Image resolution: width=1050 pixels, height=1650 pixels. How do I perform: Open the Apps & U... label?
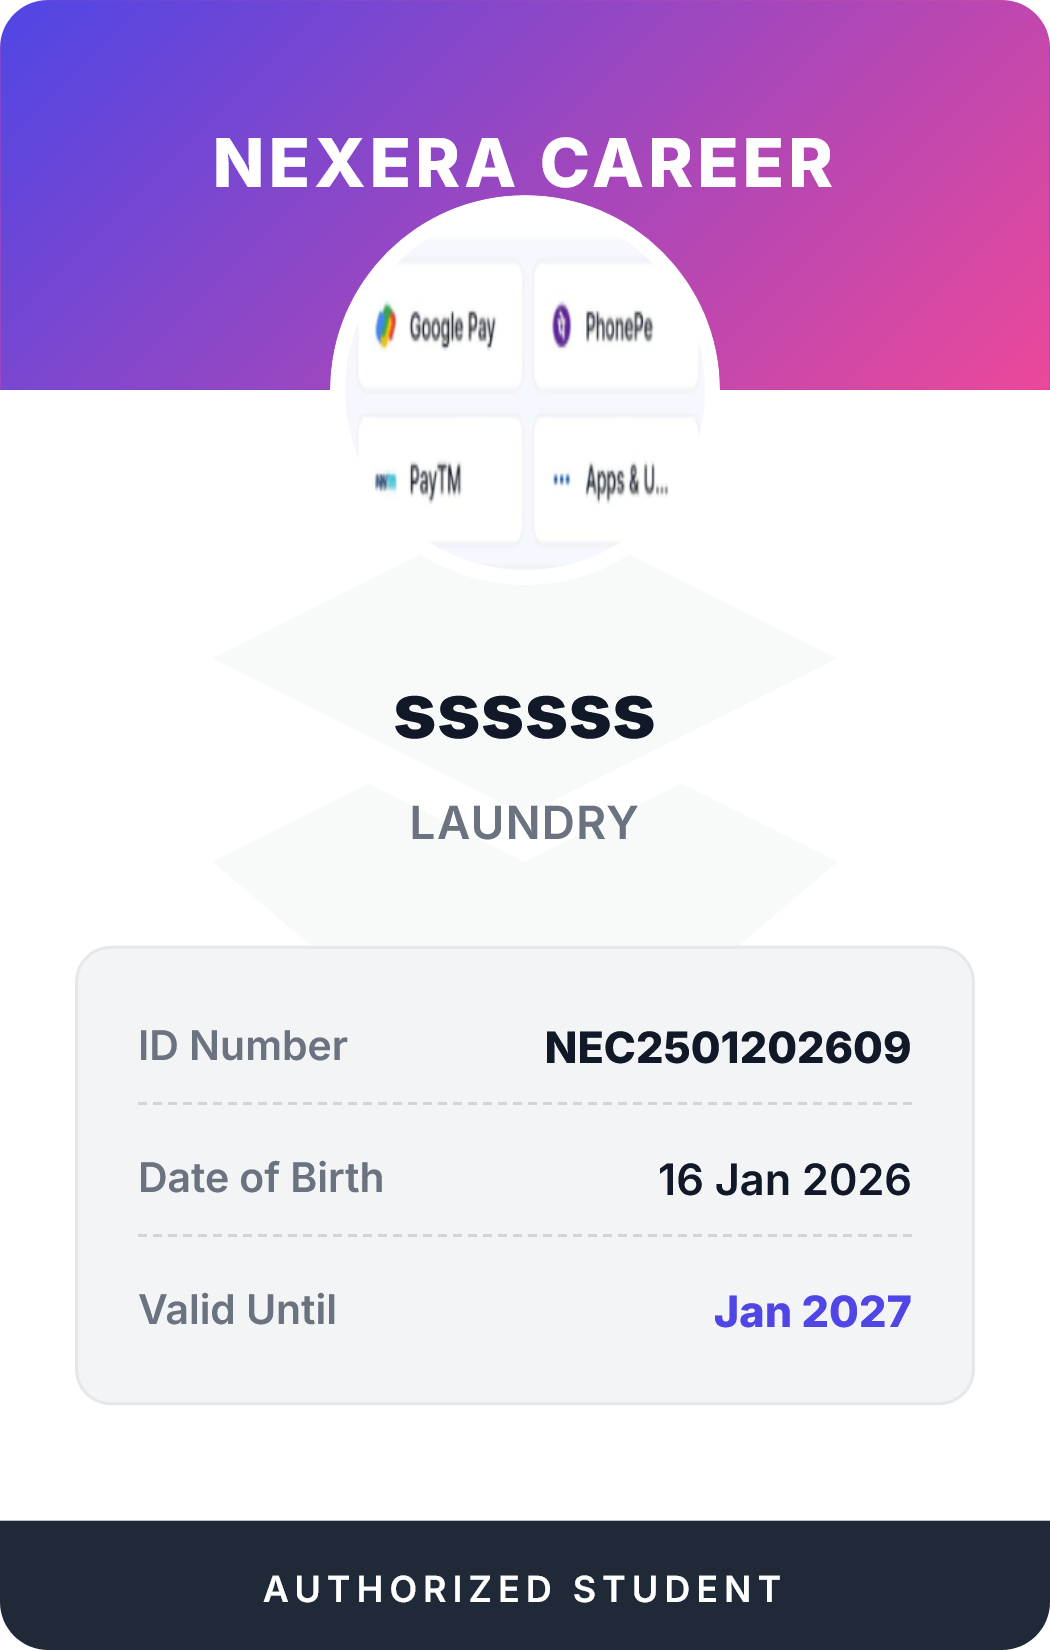point(626,481)
